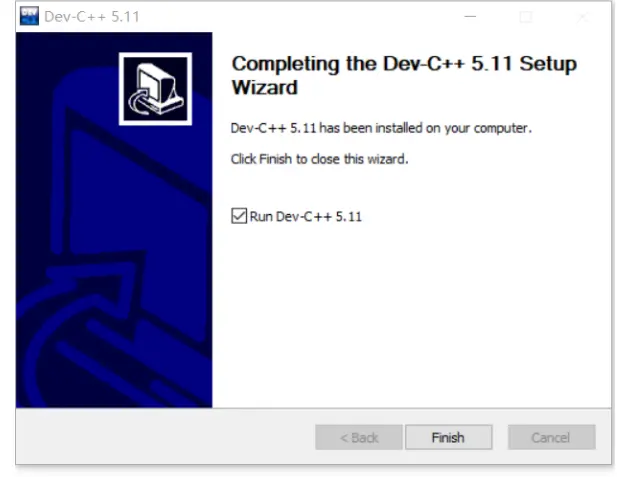Click the Dev-C++ logo in title bar

29,16
